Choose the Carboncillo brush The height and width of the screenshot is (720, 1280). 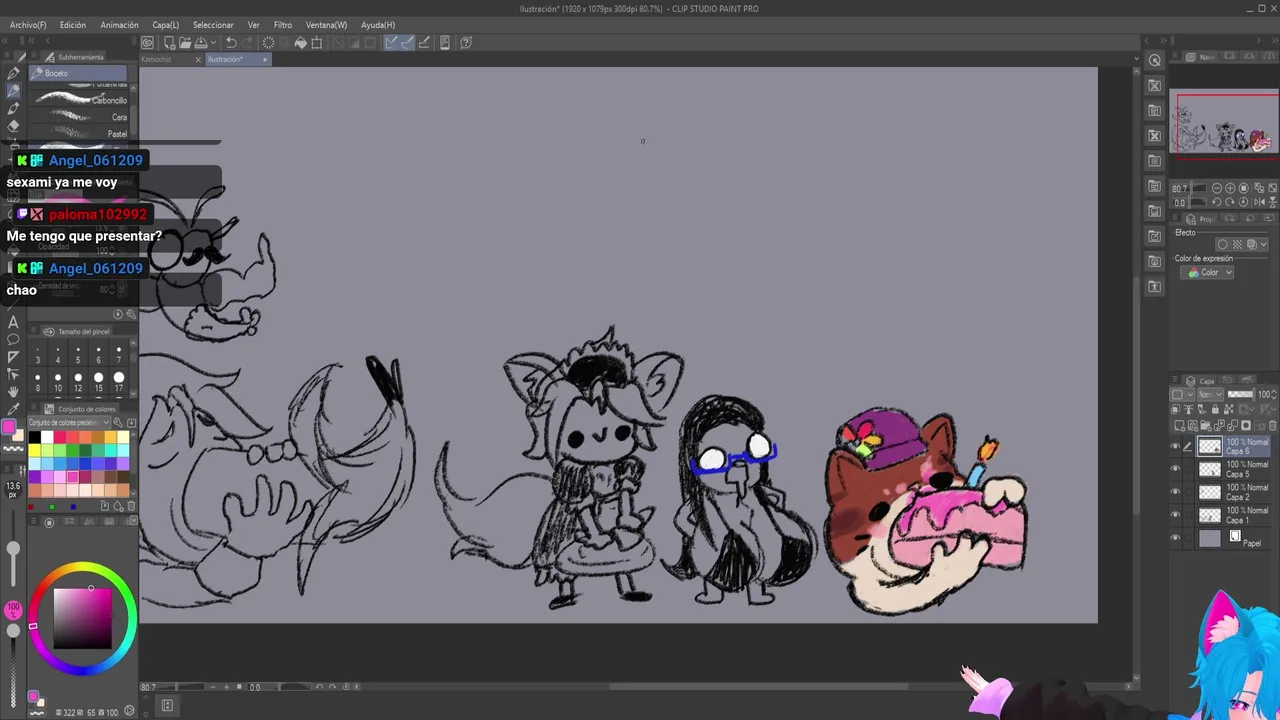[x=80, y=100]
